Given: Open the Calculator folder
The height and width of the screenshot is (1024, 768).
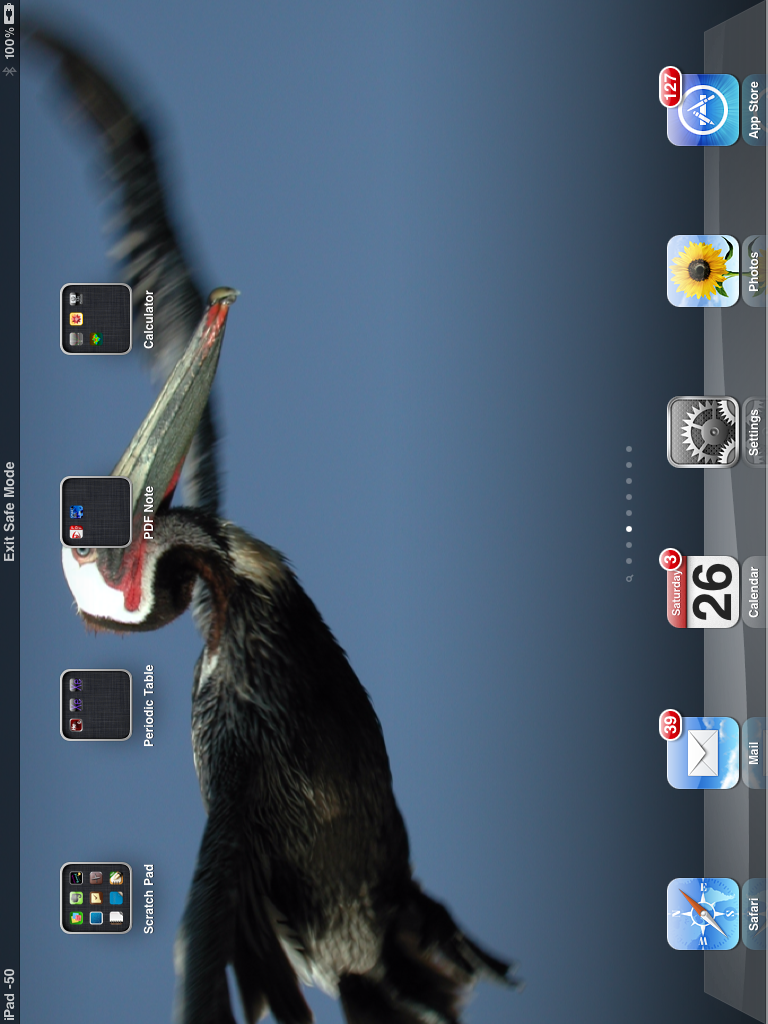Looking at the screenshot, I should pos(96,319).
